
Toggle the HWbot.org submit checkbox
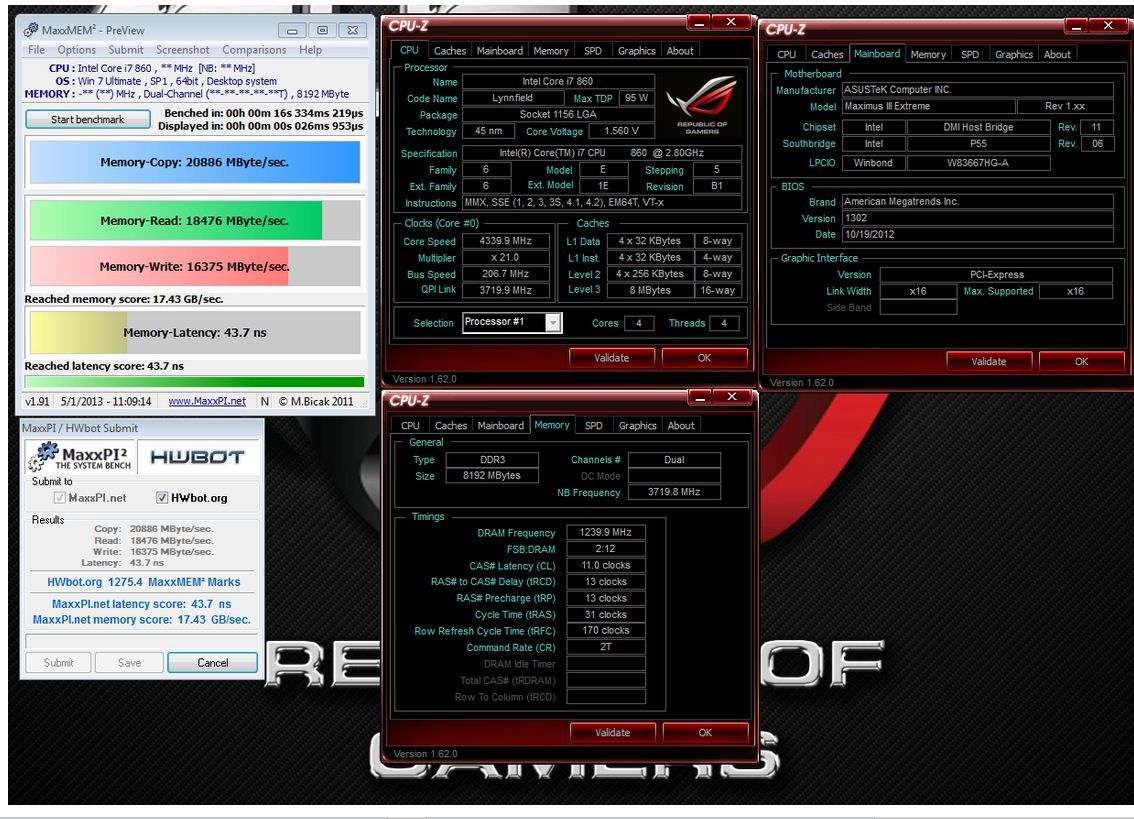[x=162, y=498]
